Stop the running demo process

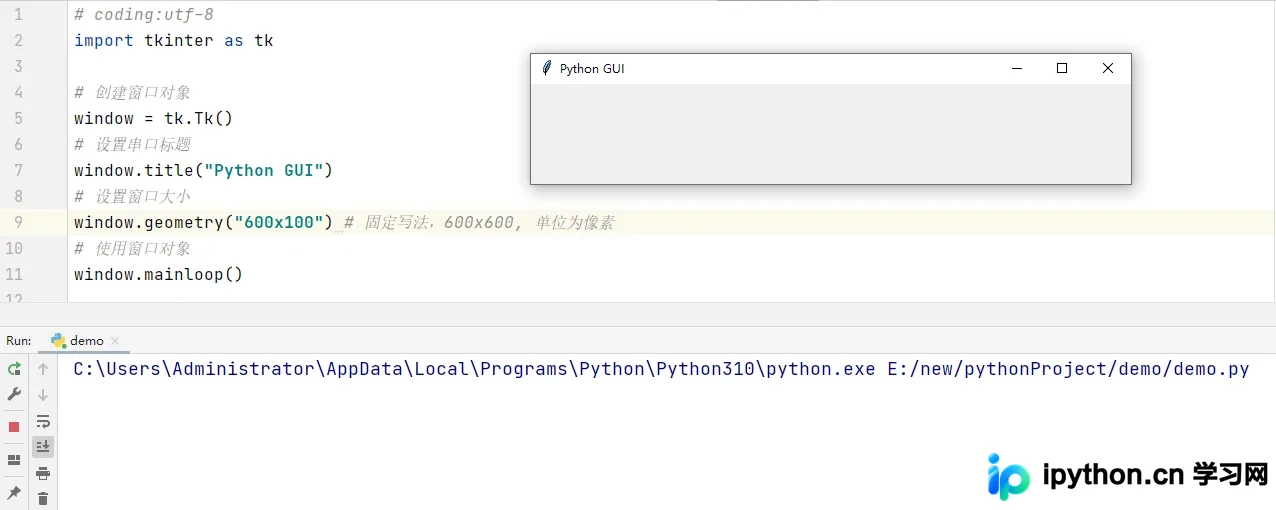coord(14,427)
